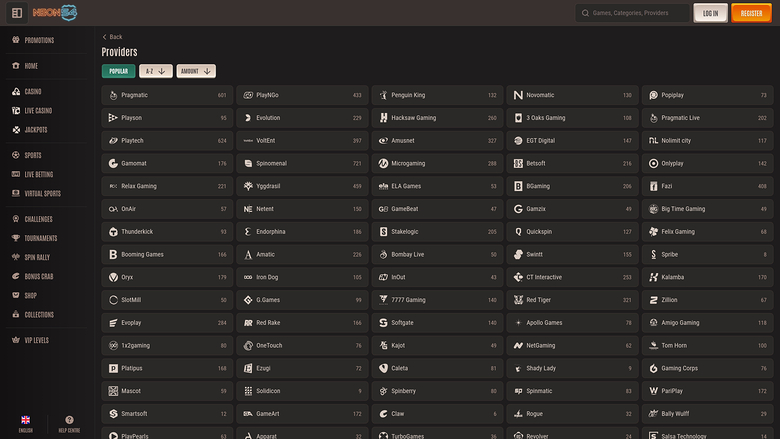This screenshot has height=439, width=780.
Task: Sort providers by A-Z
Action: (x=155, y=71)
